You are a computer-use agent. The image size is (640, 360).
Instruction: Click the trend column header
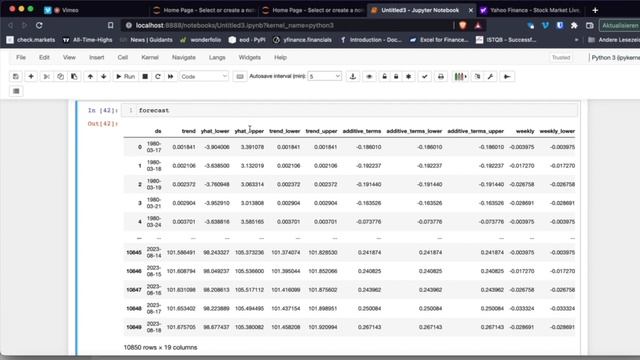189,131
